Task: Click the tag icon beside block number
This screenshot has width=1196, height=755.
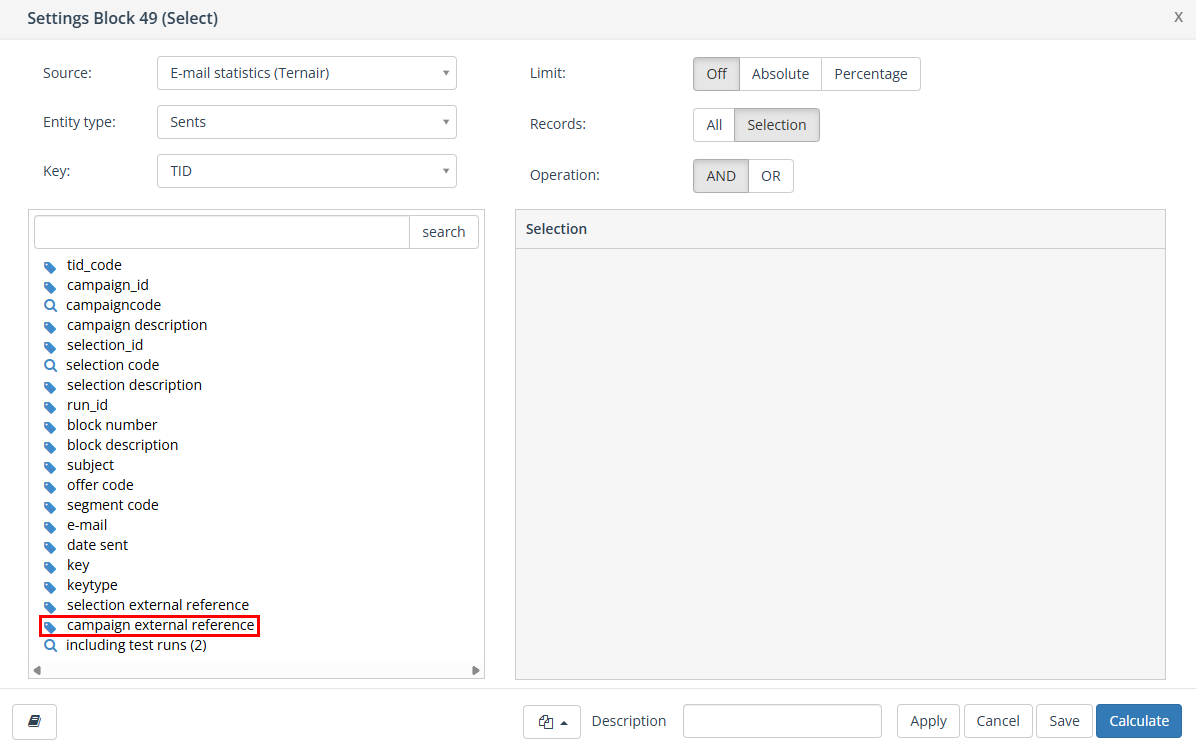Action: (50, 427)
